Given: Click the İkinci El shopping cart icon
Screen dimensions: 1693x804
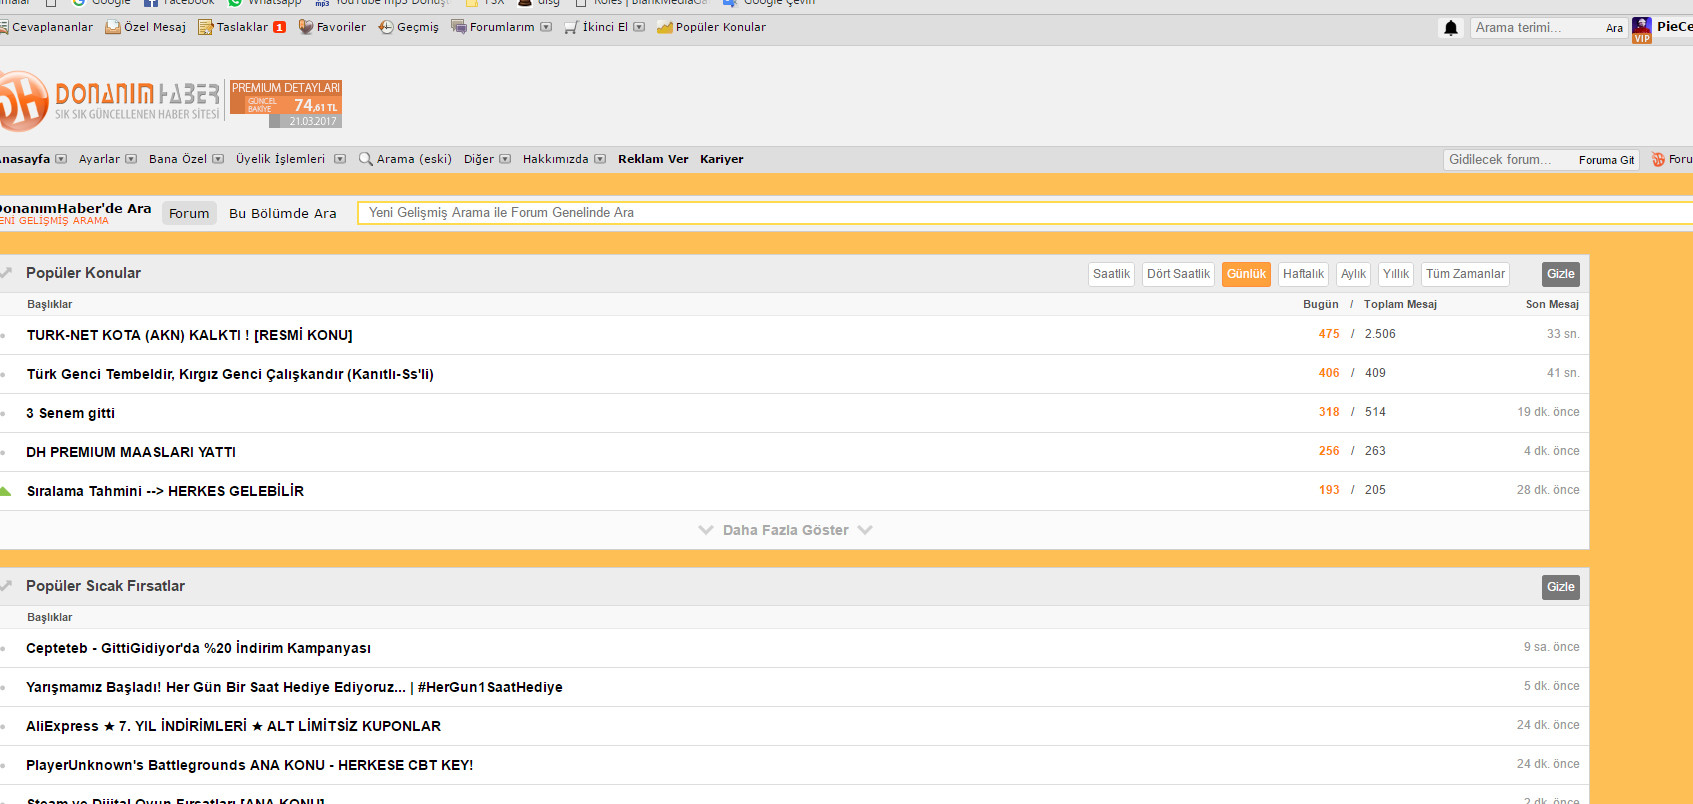Looking at the screenshot, I should pyautogui.click(x=571, y=27).
